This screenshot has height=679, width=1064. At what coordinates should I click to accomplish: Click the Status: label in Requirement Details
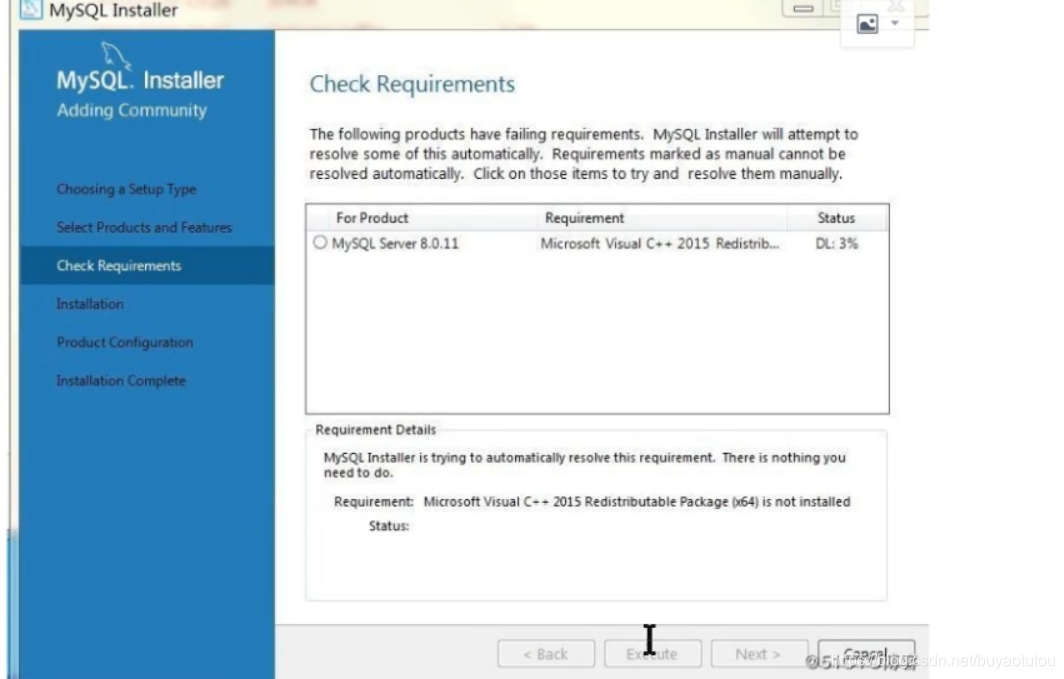click(x=389, y=526)
